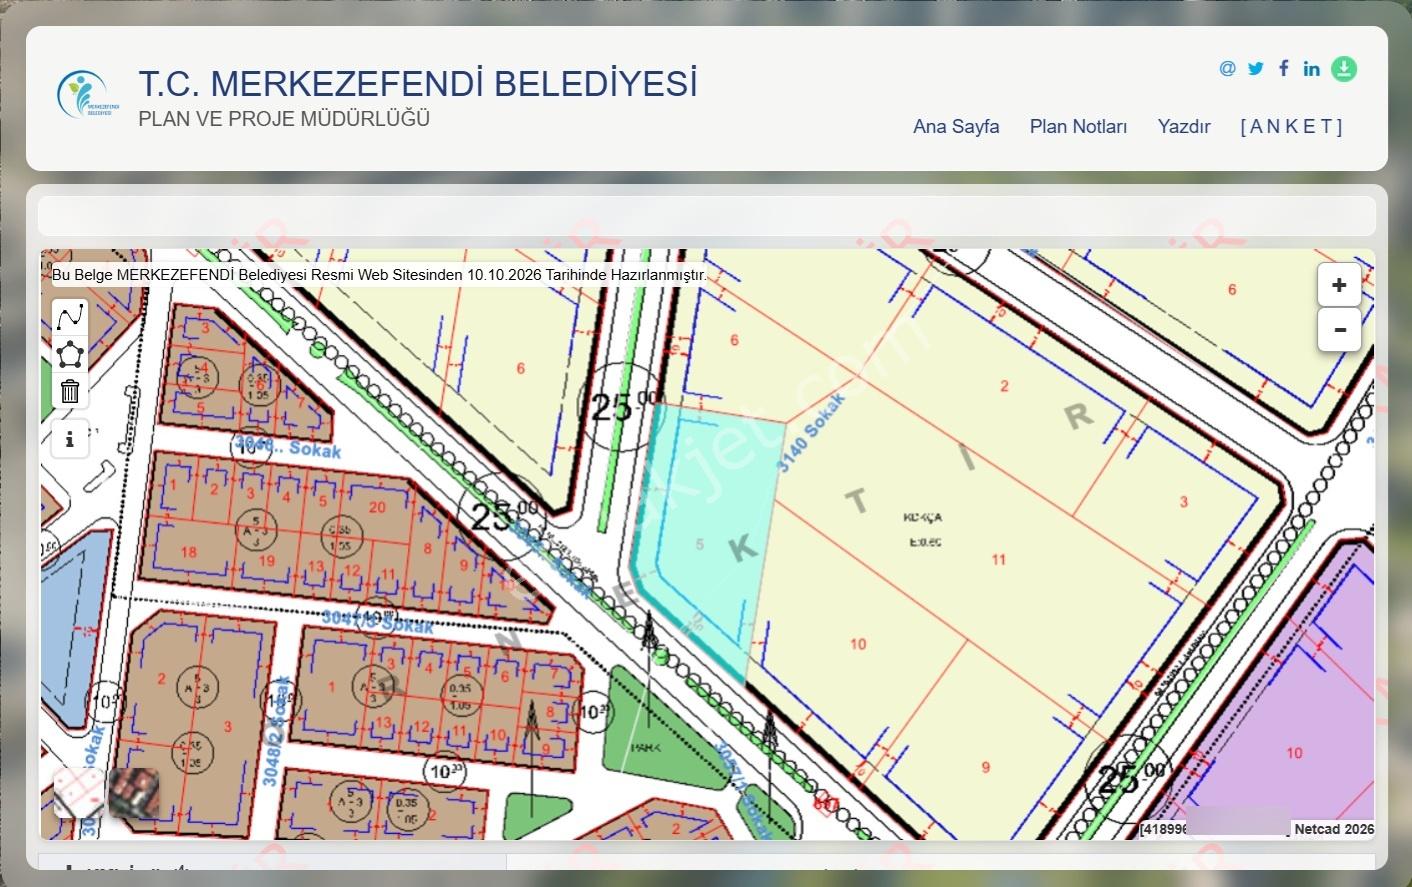Select the line measurement drawing tool
The image size is (1412, 887).
(70, 317)
